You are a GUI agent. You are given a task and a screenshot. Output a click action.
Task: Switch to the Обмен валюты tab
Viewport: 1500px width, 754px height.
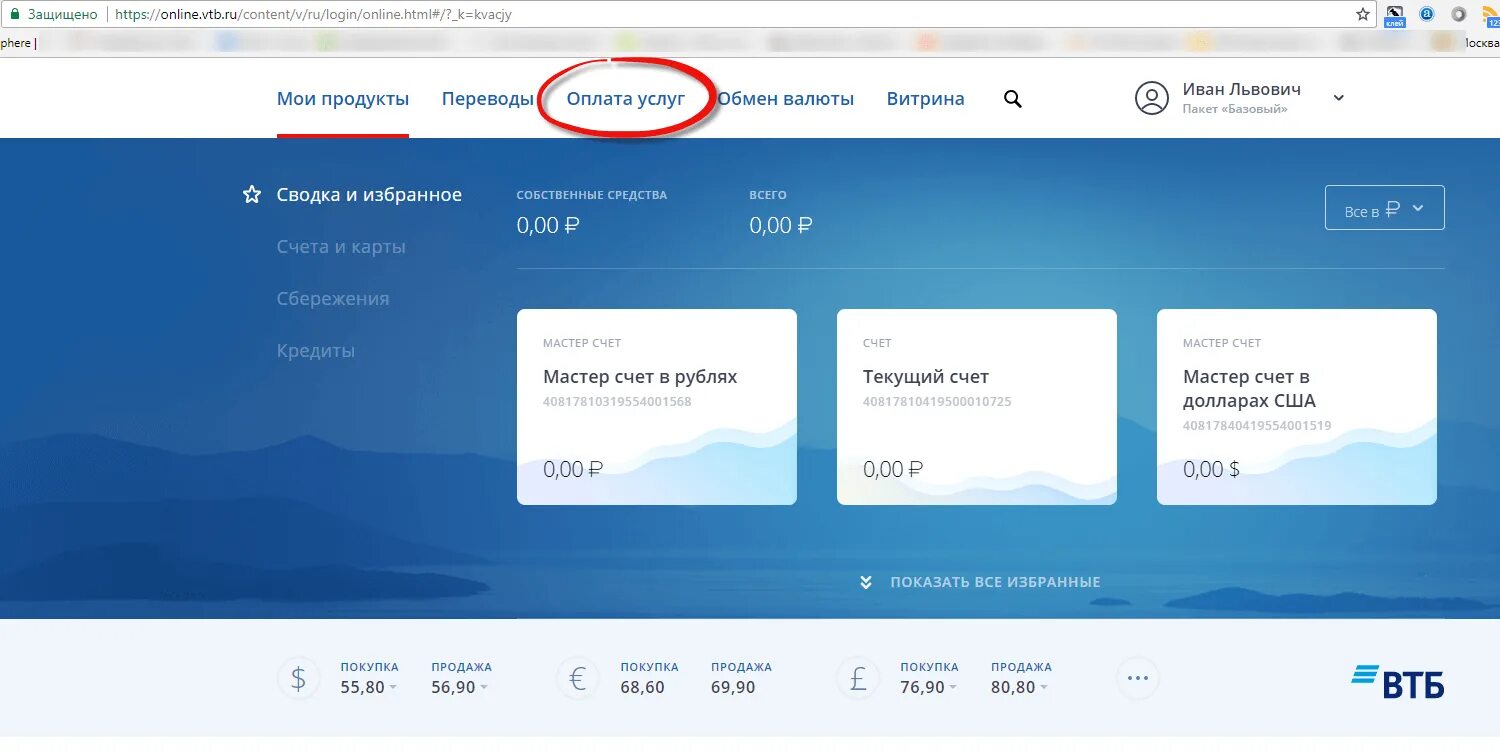click(x=786, y=99)
